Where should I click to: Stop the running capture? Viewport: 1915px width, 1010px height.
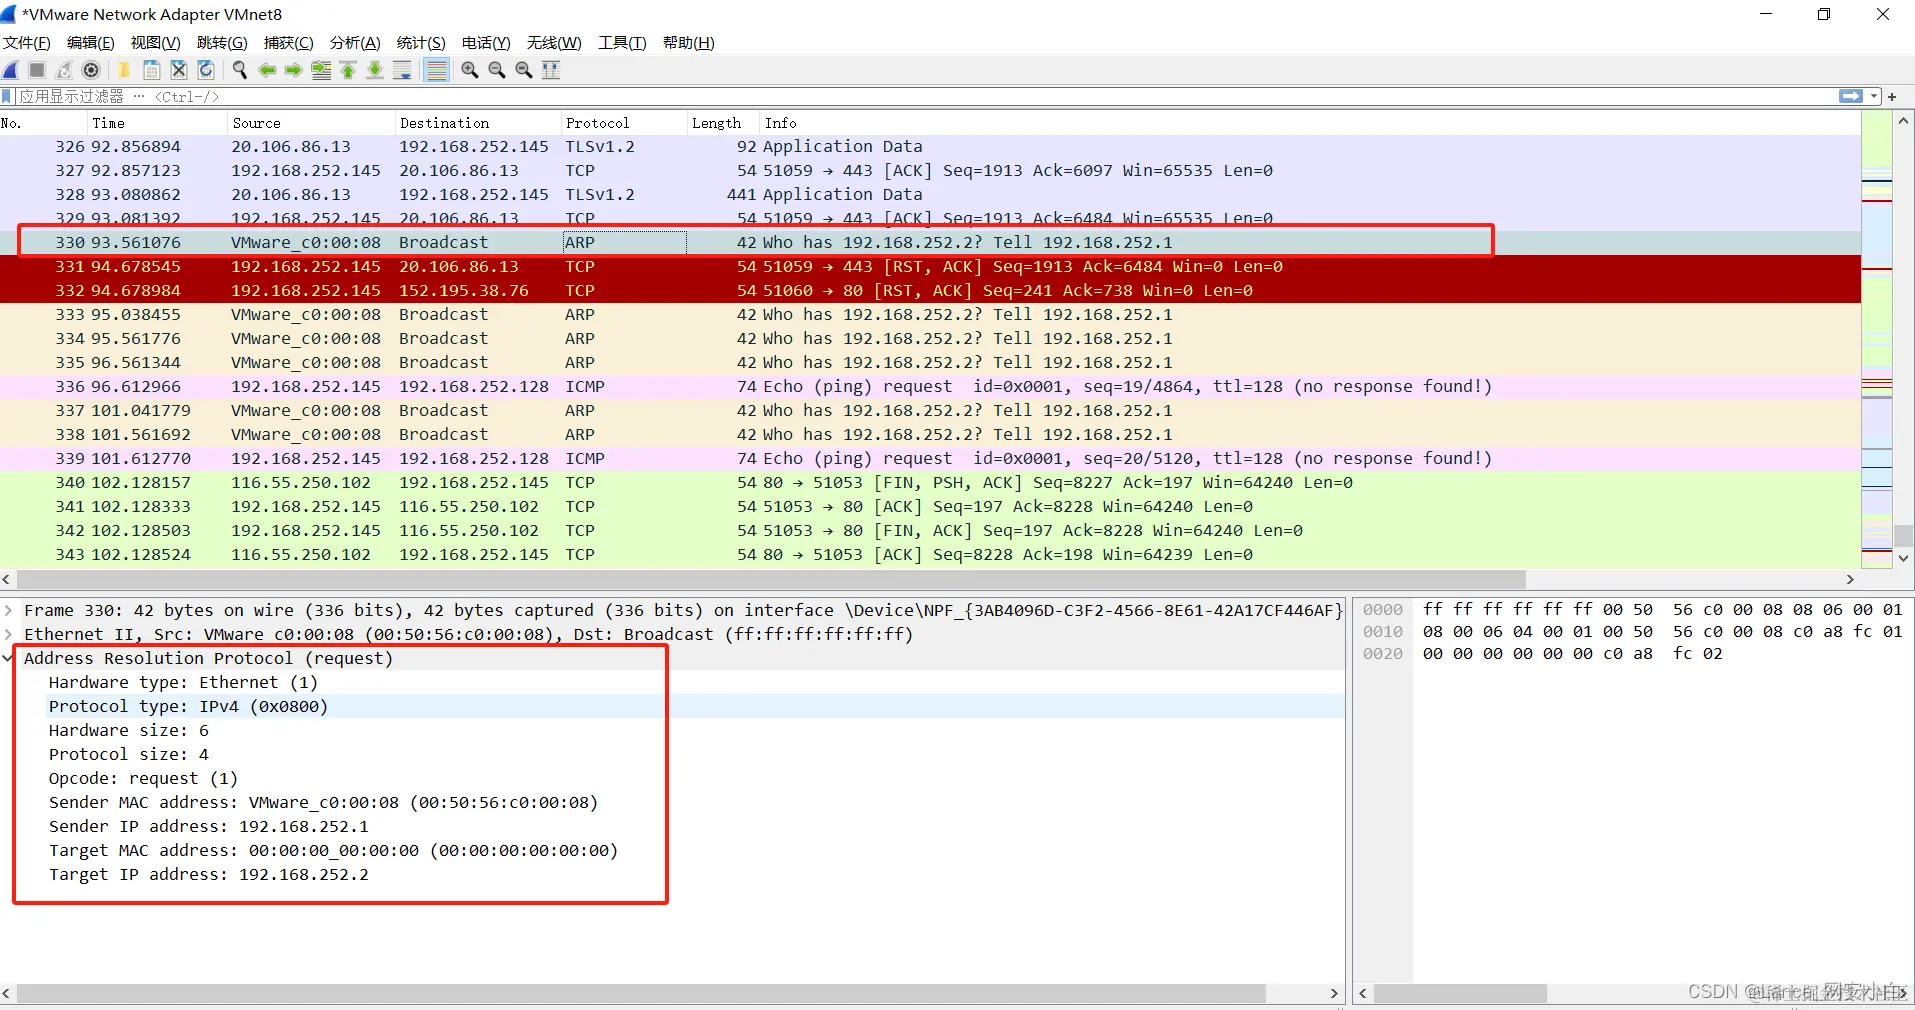point(37,70)
